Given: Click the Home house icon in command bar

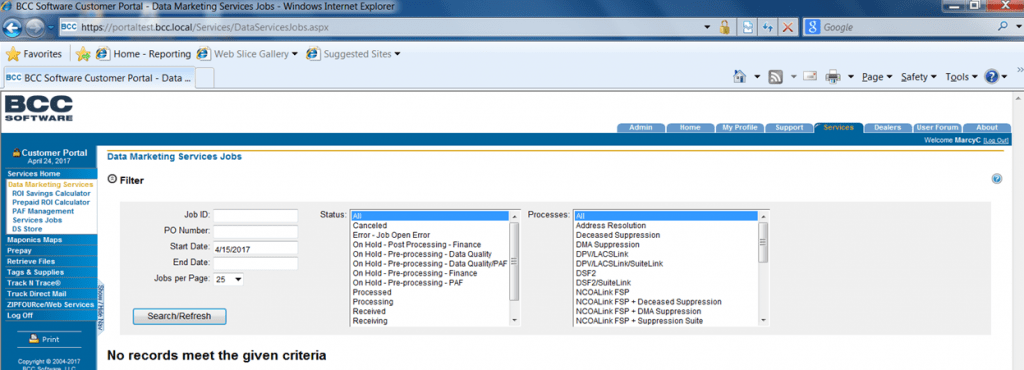Looking at the screenshot, I should (740, 76).
